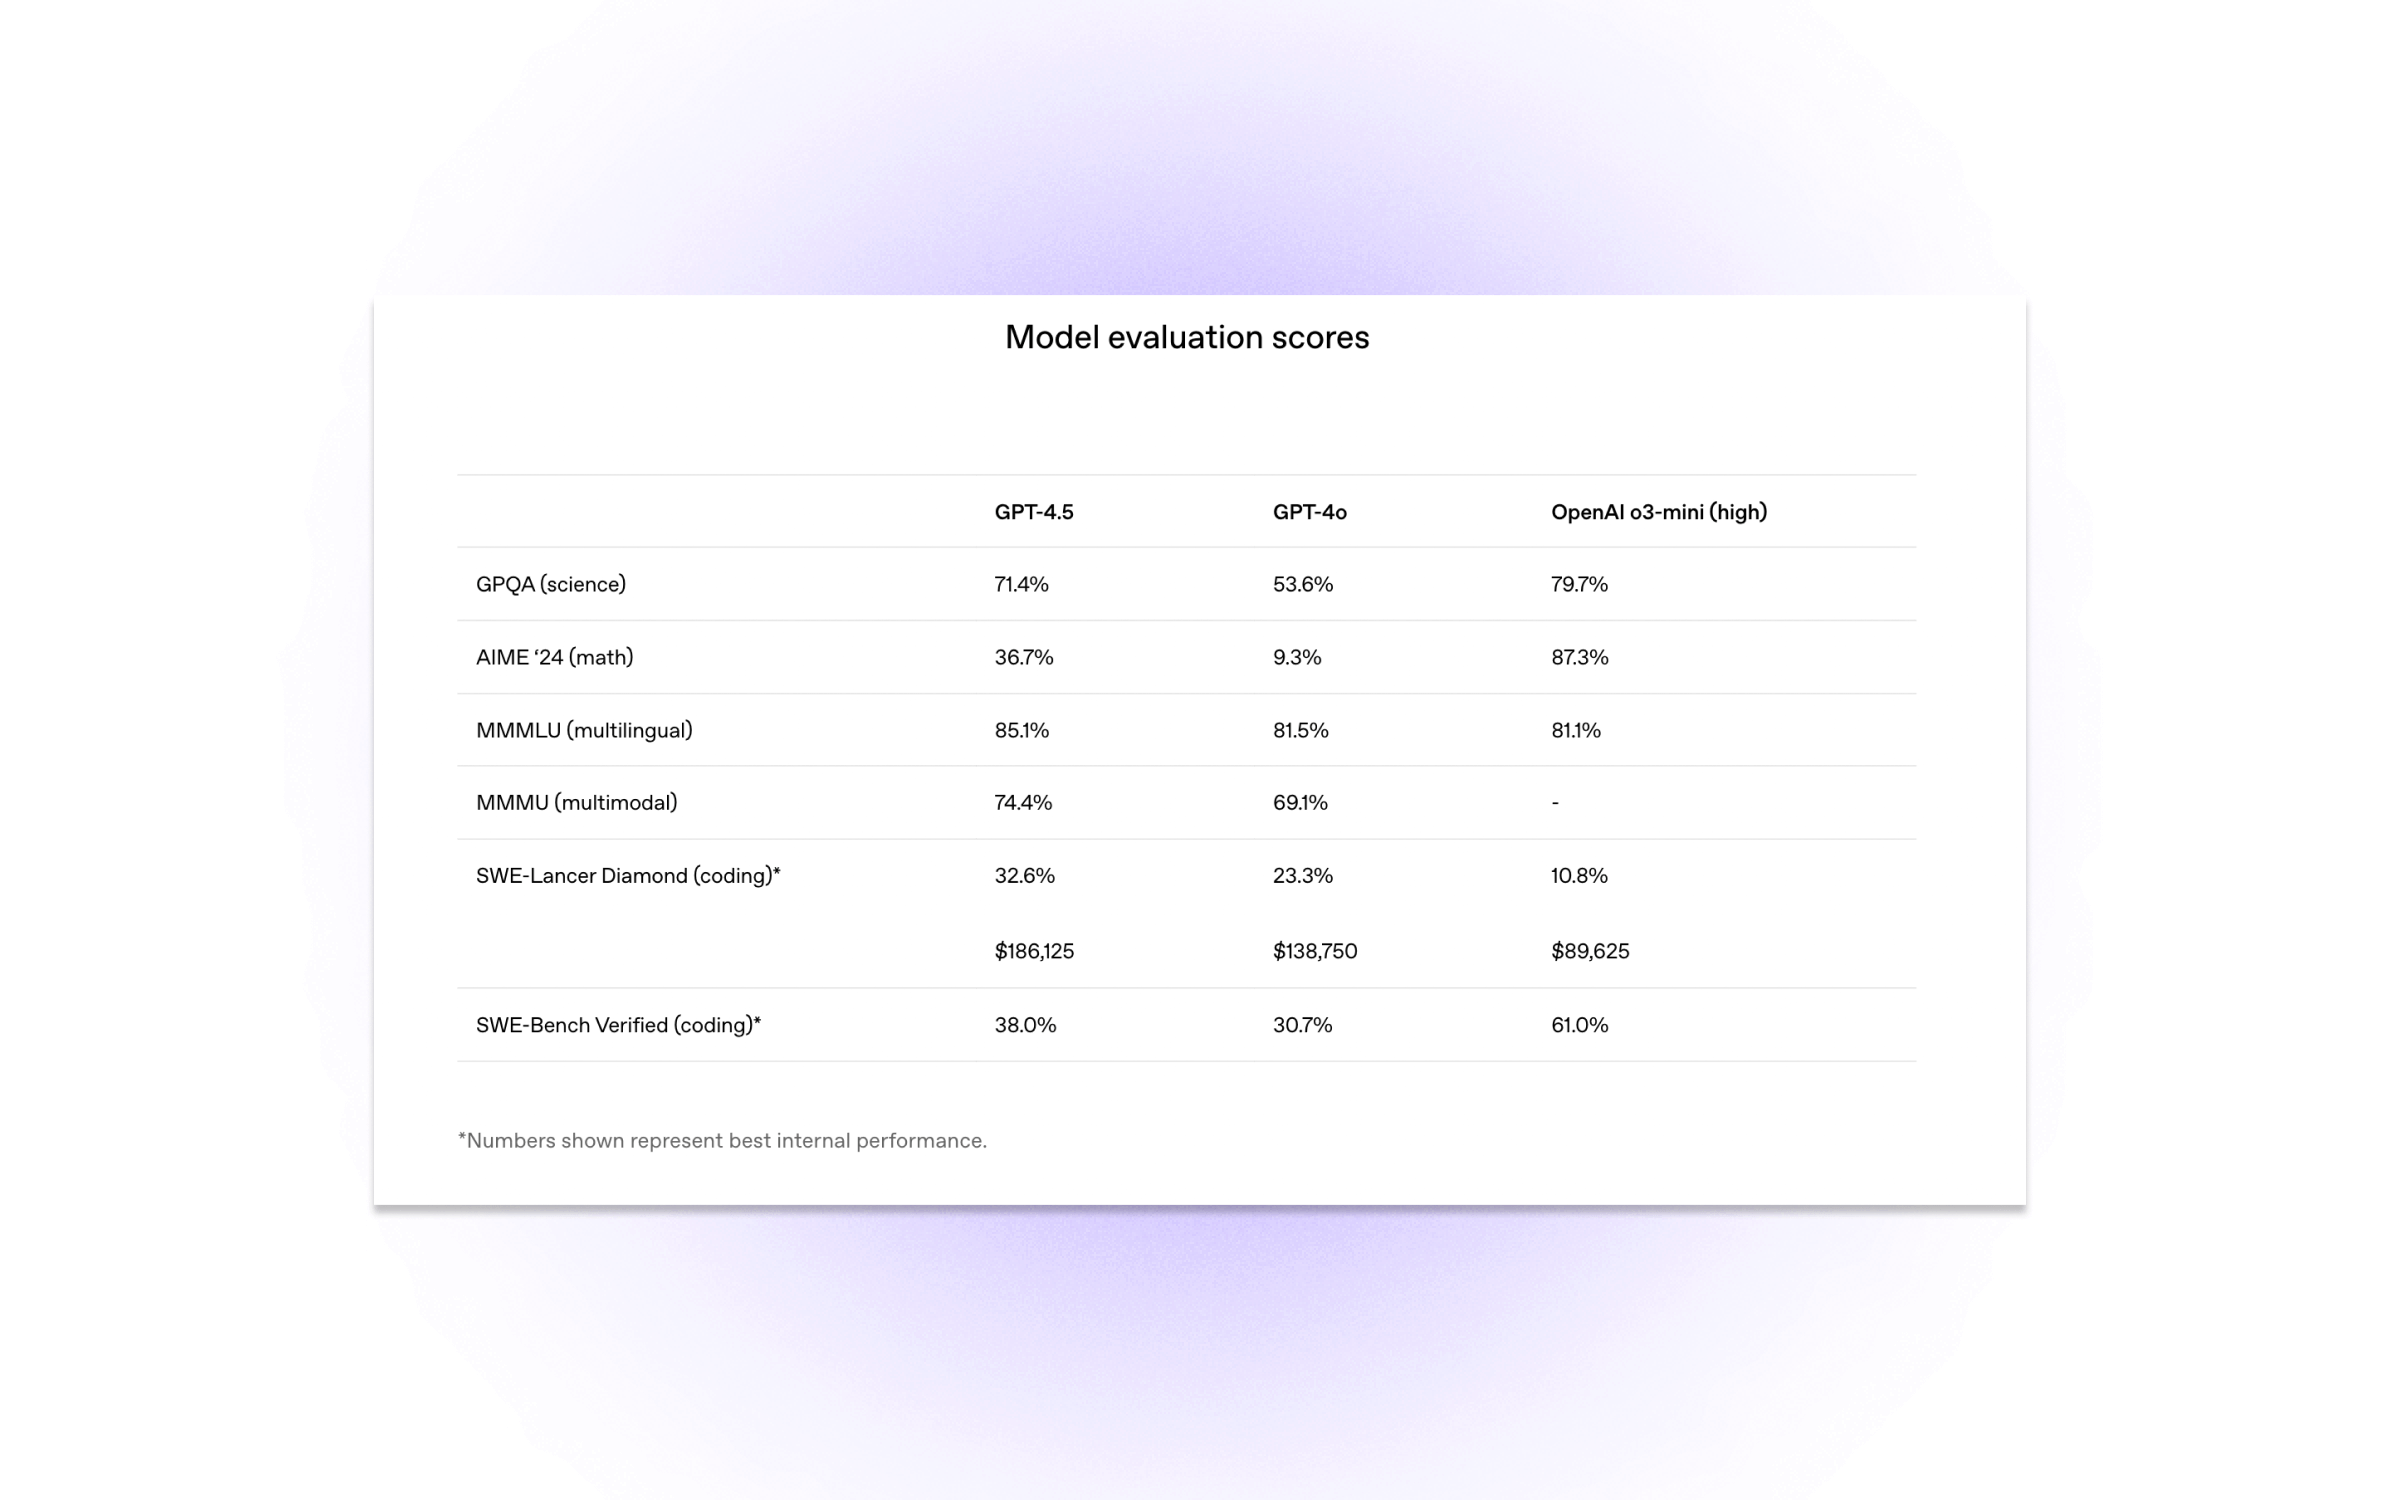Click the best internal performance footnote
The width and height of the screenshot is (2400, 1500).
coord(722,1141)
